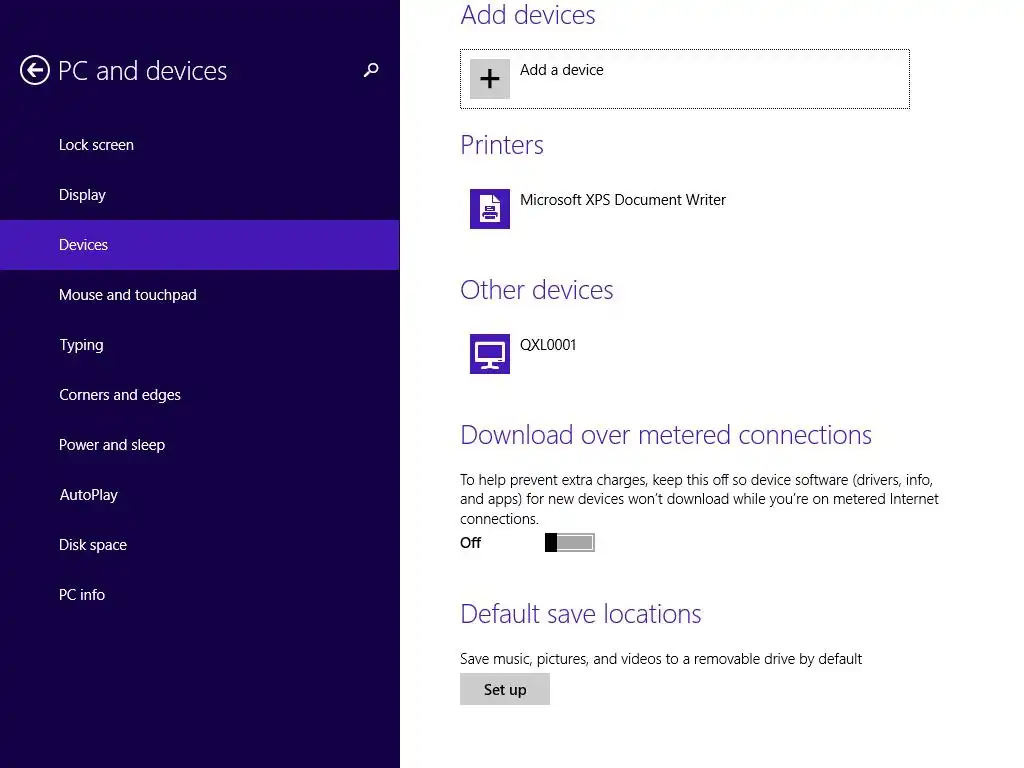This screenshot has height=768, width=1024.
Task: Select the QXL0001 device name
Action: pyautogui.click(x=548, y=345)
